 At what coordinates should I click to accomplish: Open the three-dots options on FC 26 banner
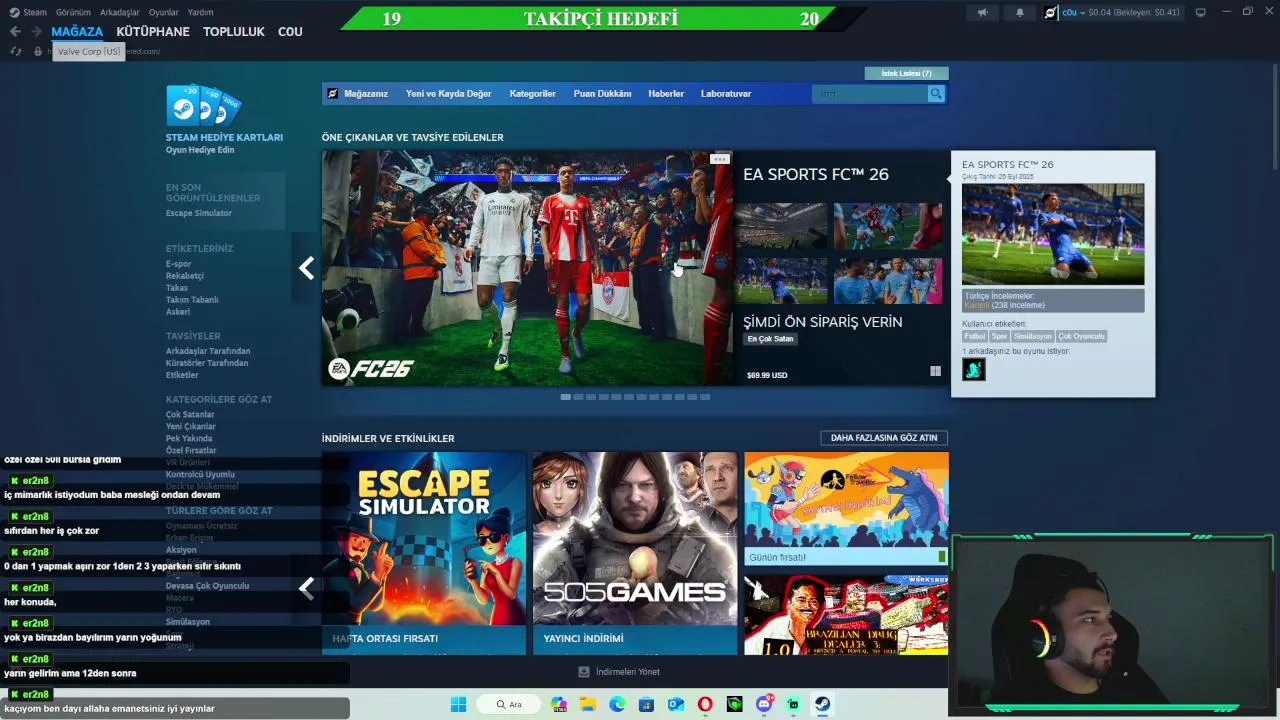coord(720,159)
